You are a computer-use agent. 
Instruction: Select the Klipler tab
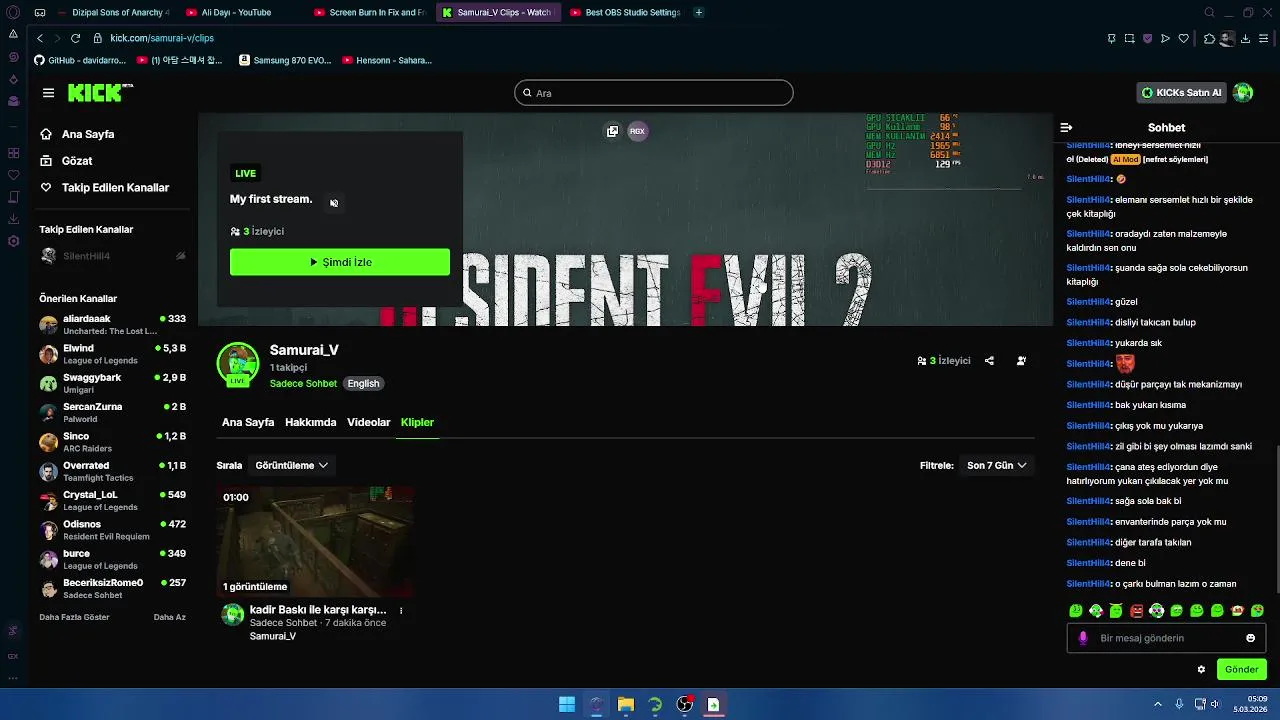click(x=417, y=422)
